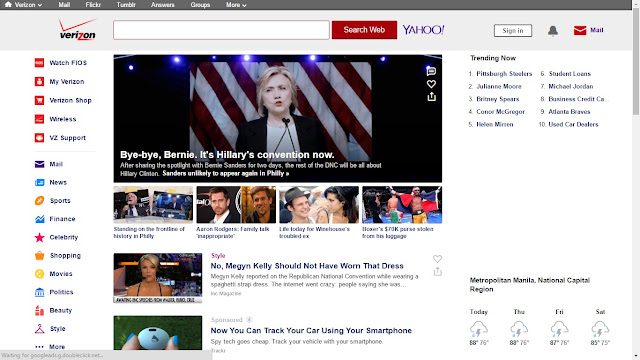
Task: Open the Finance chart icon
Action: pos(39,219)
